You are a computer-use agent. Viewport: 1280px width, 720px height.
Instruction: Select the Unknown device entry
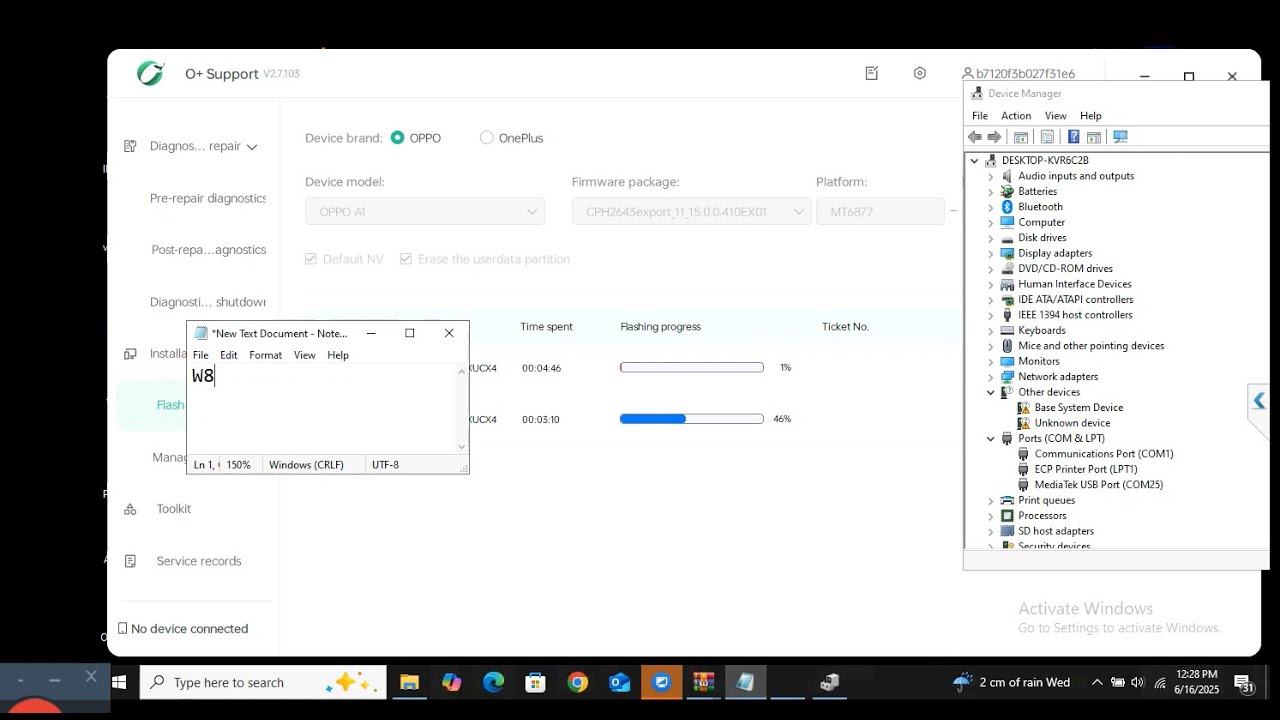[1072, 423]
